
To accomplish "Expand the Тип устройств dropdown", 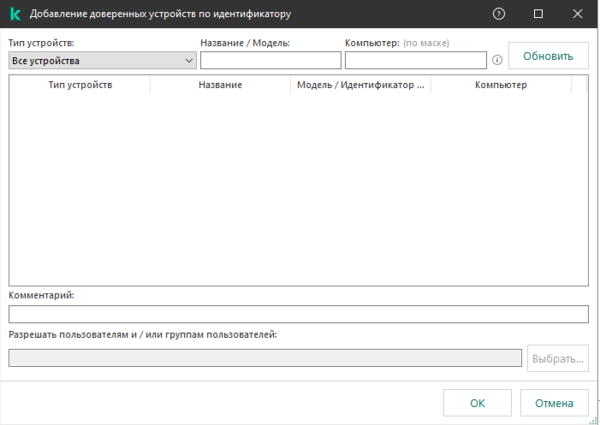I will 102,60.
